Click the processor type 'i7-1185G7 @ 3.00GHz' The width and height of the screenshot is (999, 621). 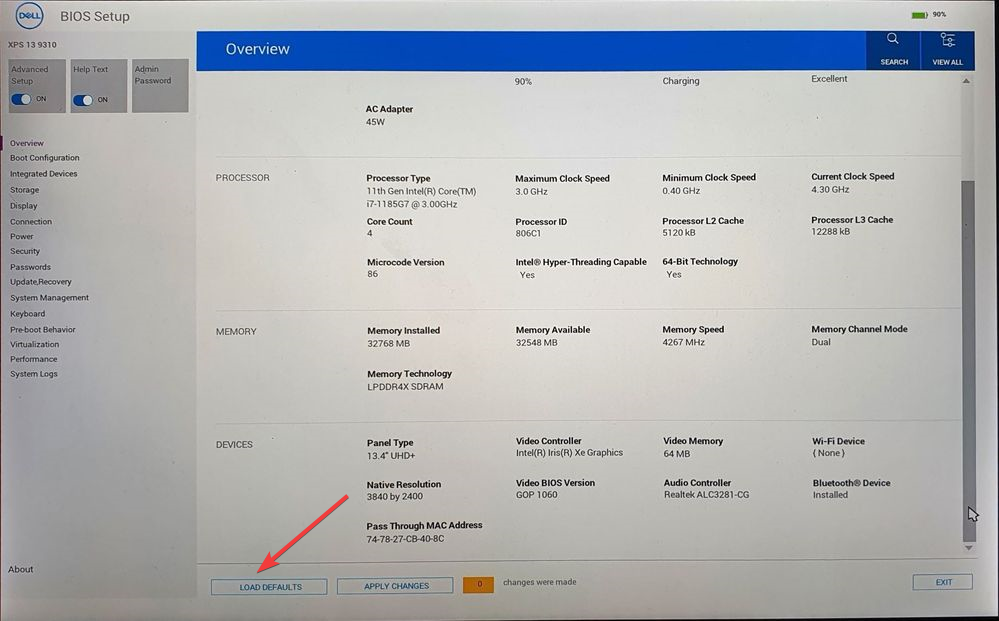coord(412,204)
